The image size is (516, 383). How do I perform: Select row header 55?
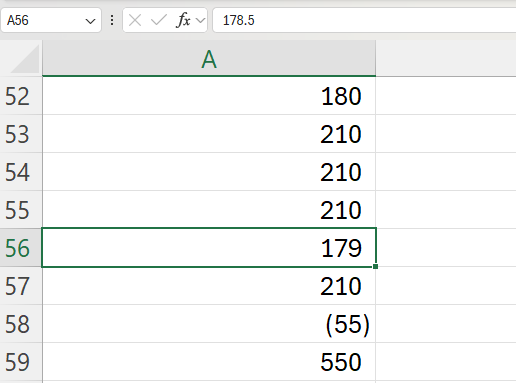(x=21, y=210)
